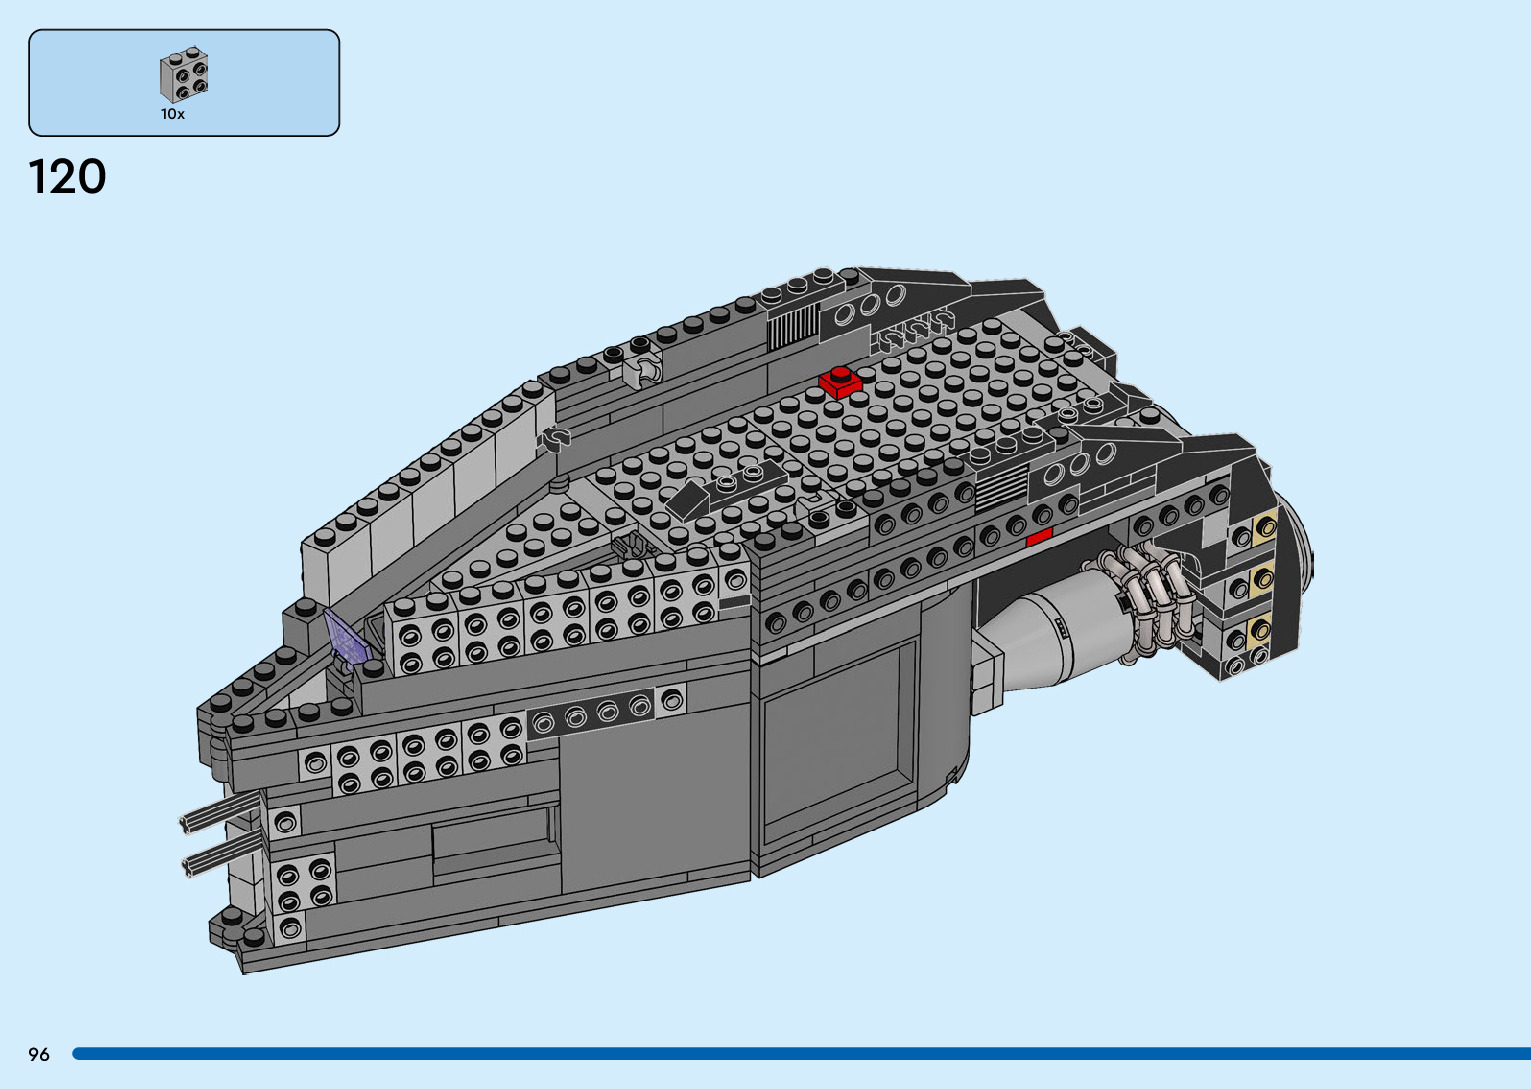Select the red 1x1 plate on deck

click(839, 383)
